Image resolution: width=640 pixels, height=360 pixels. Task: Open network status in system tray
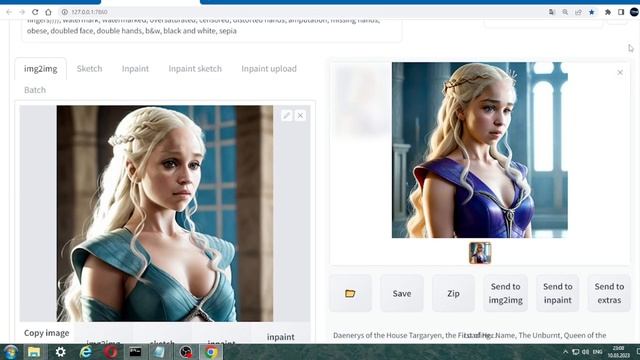576,352
